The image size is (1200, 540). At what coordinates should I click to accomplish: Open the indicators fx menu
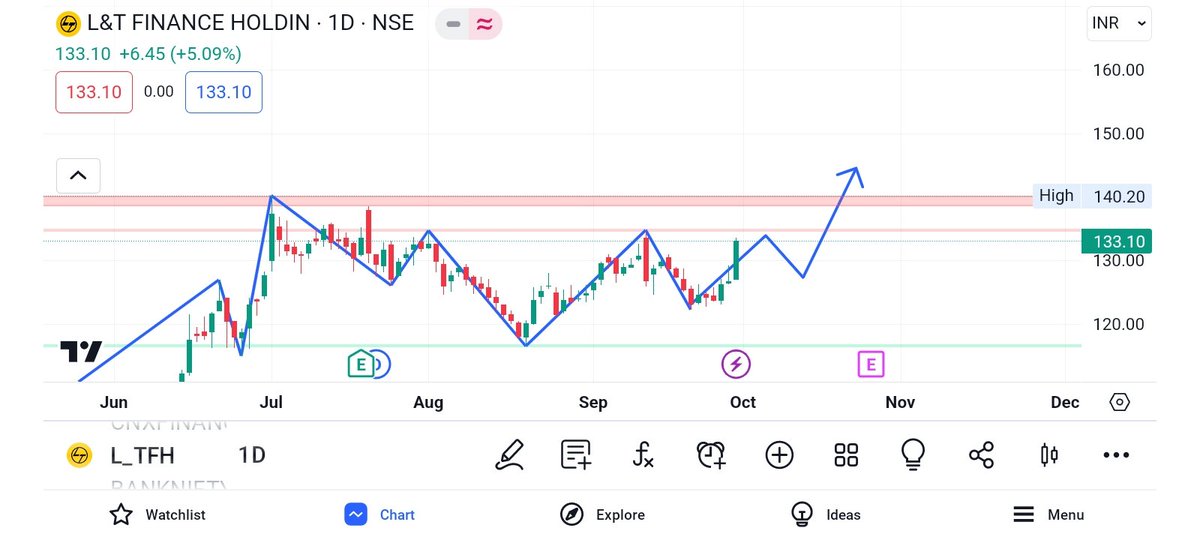click(643, 455)
